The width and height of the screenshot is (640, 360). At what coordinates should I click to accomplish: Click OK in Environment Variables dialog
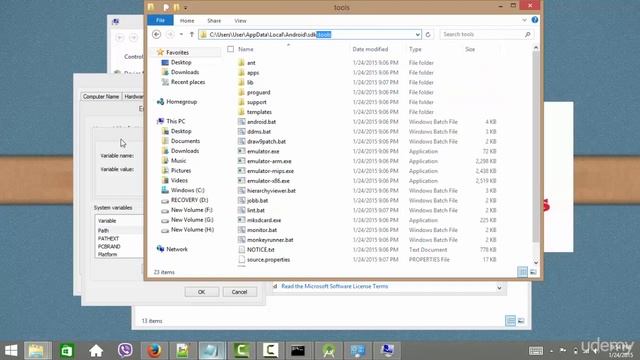point(202,292)
